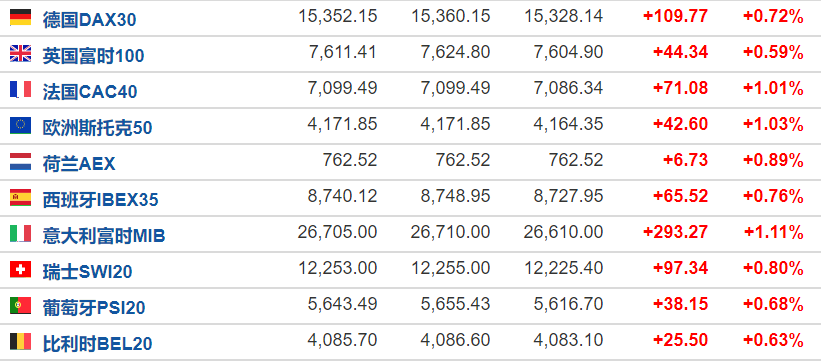Click the Swiss flag icon
The image size is (821, 362).
[20, 270]
